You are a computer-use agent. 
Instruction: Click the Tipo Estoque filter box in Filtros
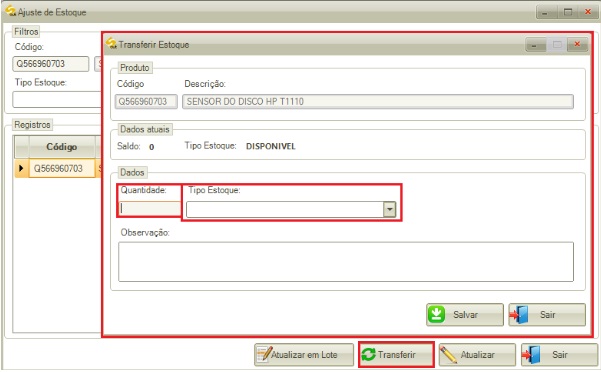click(x=57, y=99)
